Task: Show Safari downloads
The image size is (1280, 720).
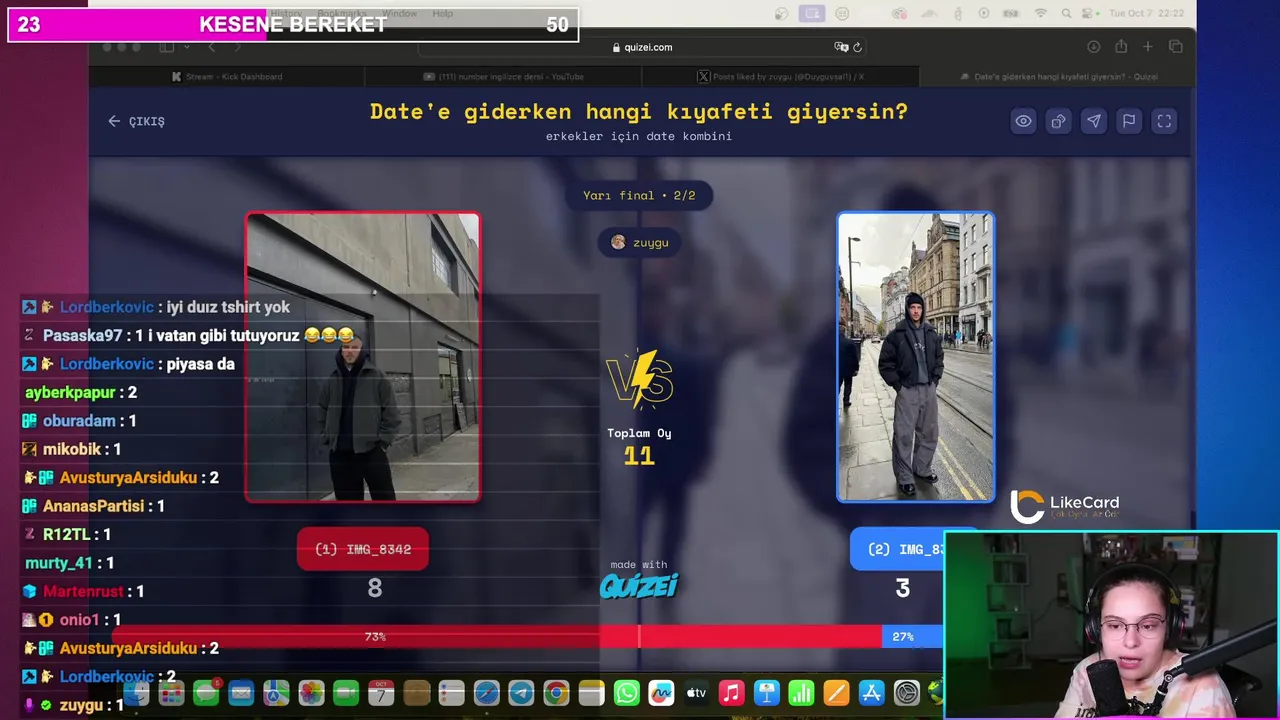Action: (1094, 47)
